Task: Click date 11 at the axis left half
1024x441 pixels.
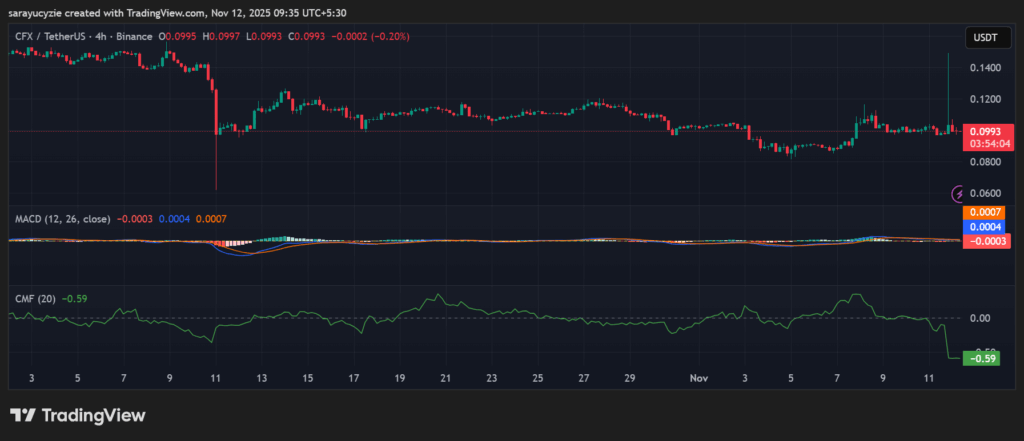Action: pyautogui.click(x=215, y=379)
